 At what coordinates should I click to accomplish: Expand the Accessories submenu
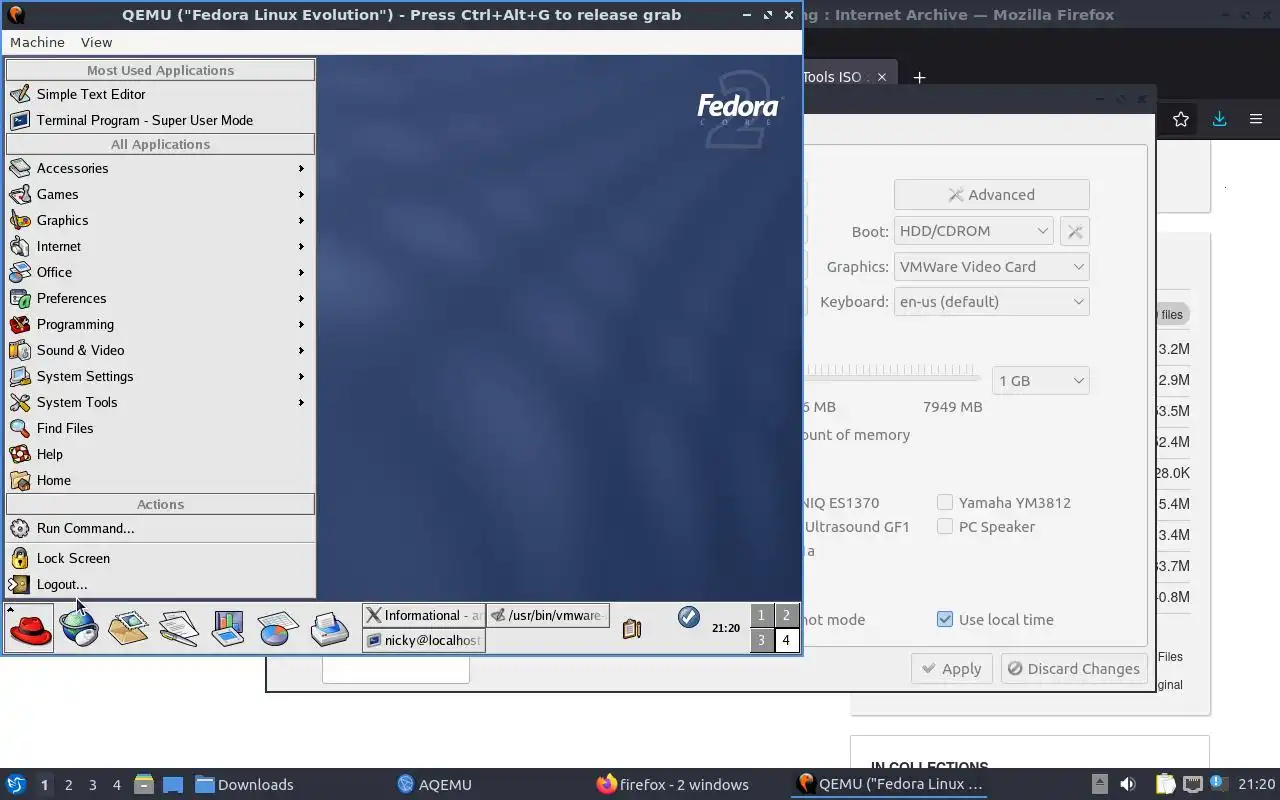[160, 168]
